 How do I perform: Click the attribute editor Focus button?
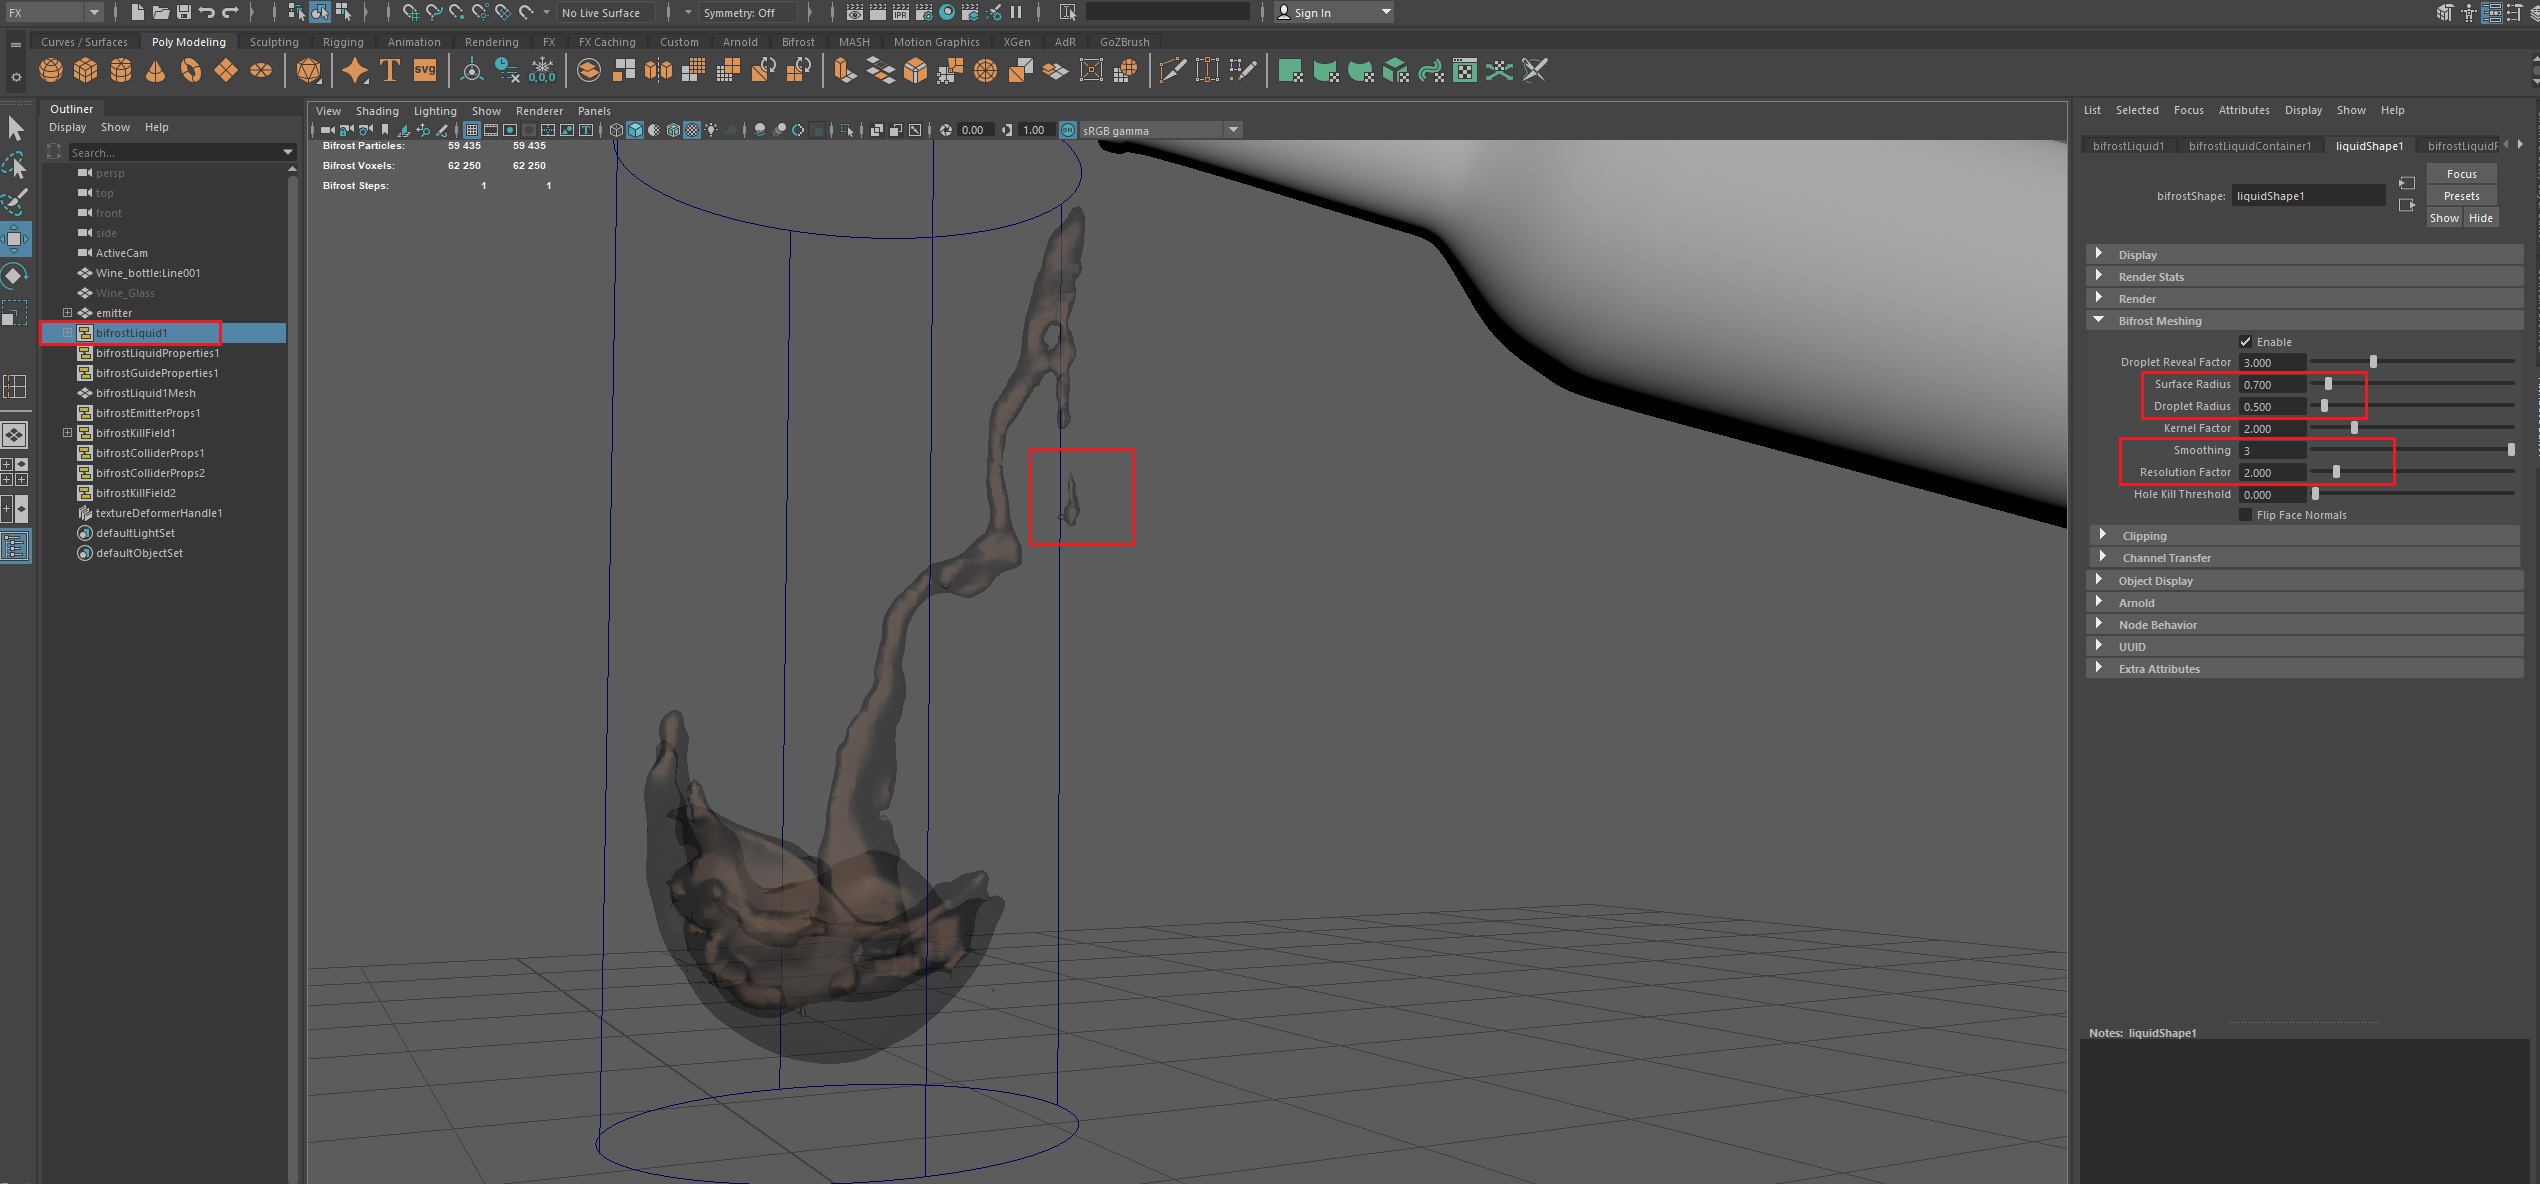coord(2461,174)
